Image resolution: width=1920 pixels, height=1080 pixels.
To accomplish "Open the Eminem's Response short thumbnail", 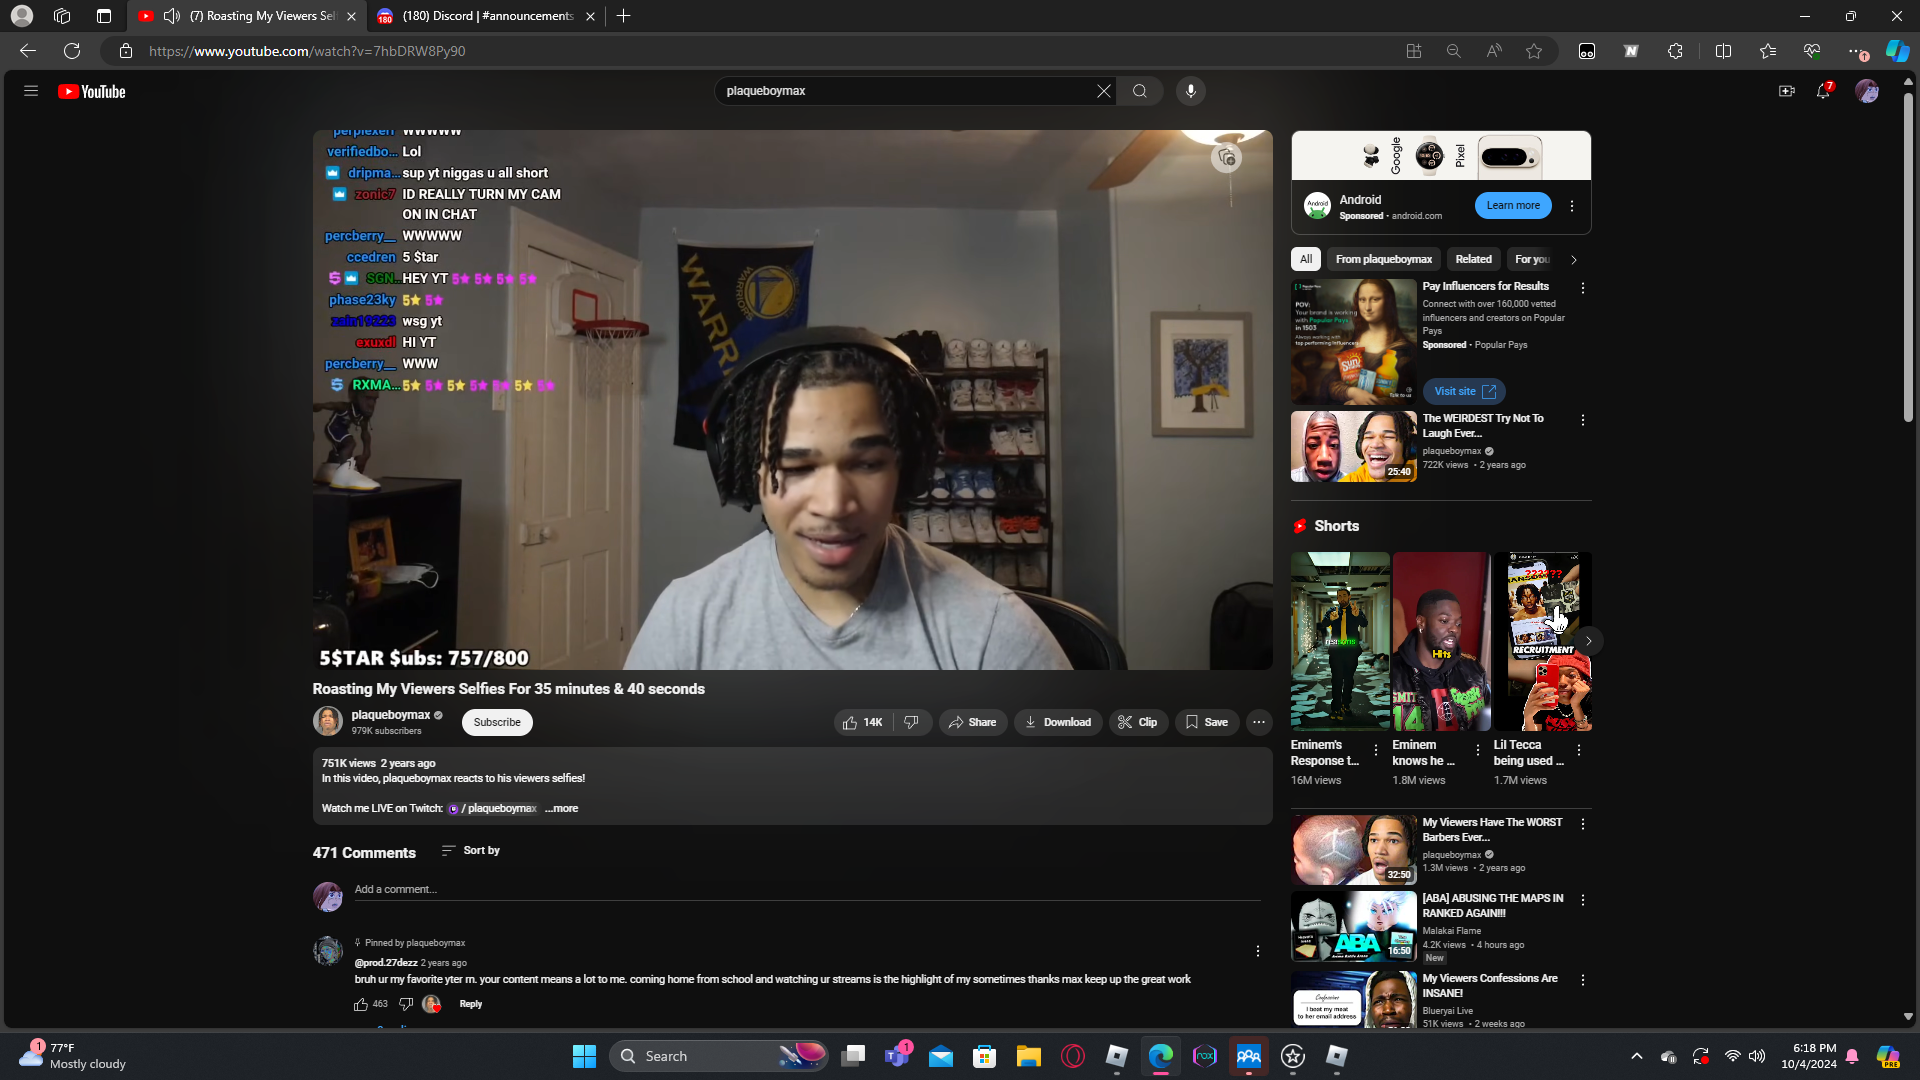I will 1340,641.
